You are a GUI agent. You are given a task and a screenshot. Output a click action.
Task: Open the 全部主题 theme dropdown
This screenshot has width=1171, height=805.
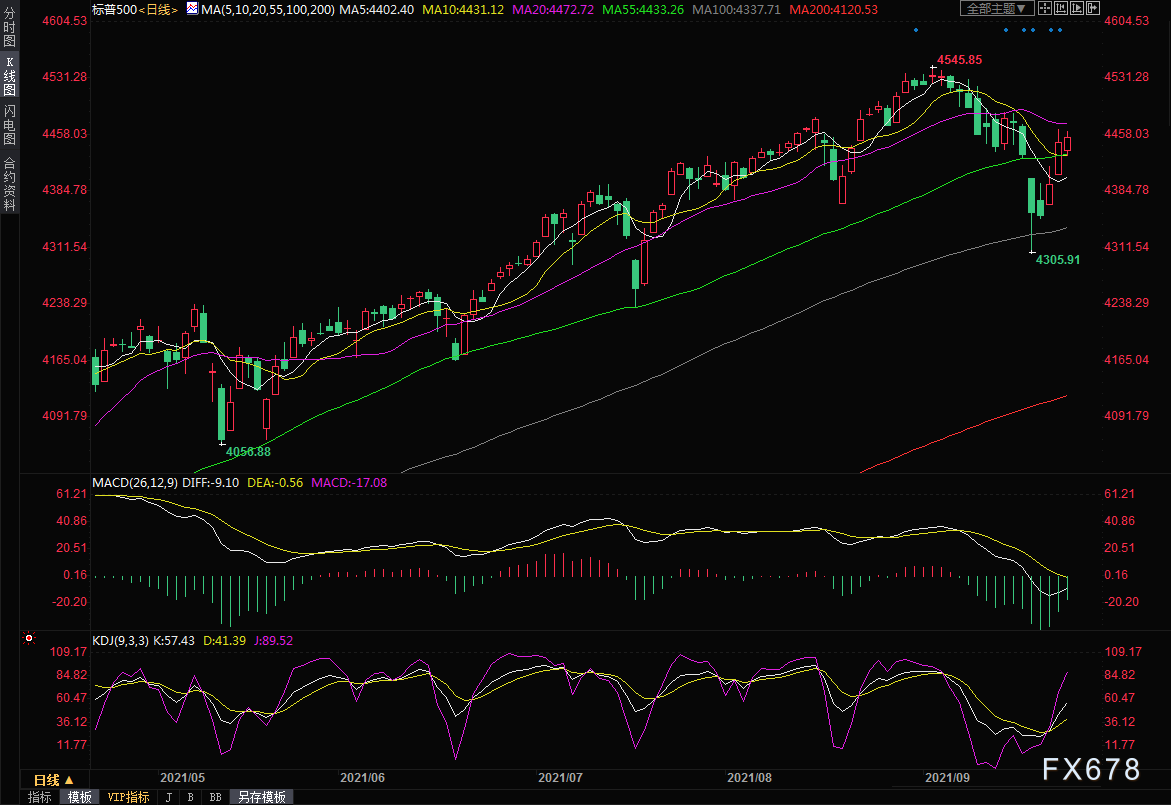(993, 9)
